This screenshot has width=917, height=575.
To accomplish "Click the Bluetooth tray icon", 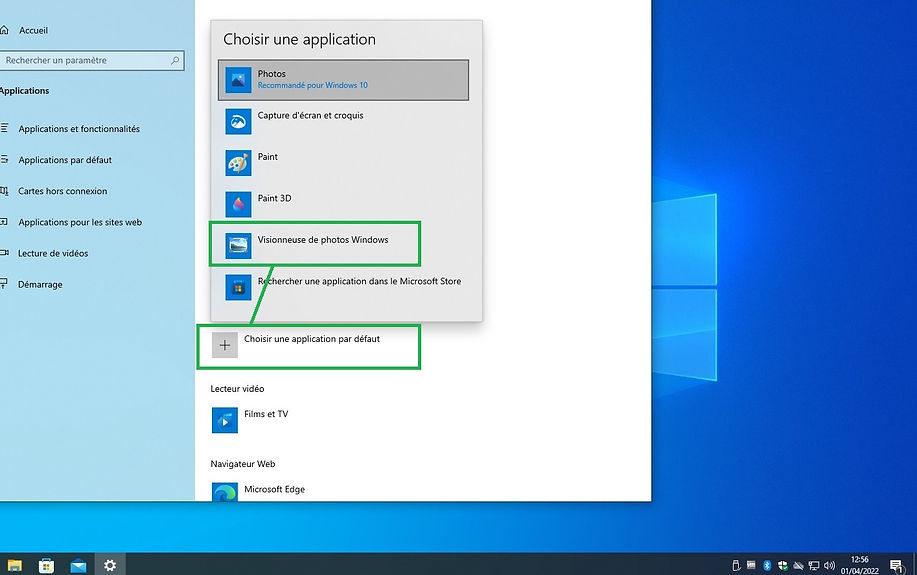I will click(767, 565).
